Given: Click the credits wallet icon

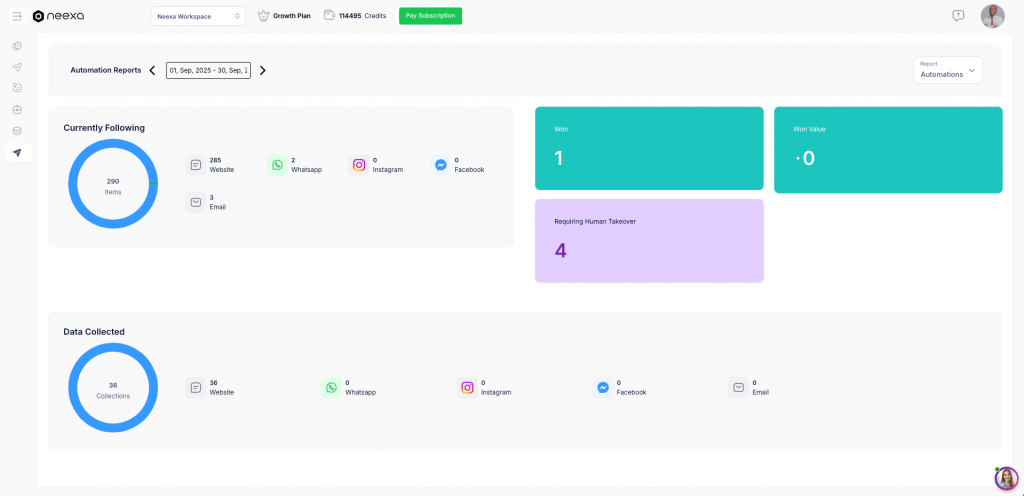Looking at the screenshot, I should (x=329, y=16).
